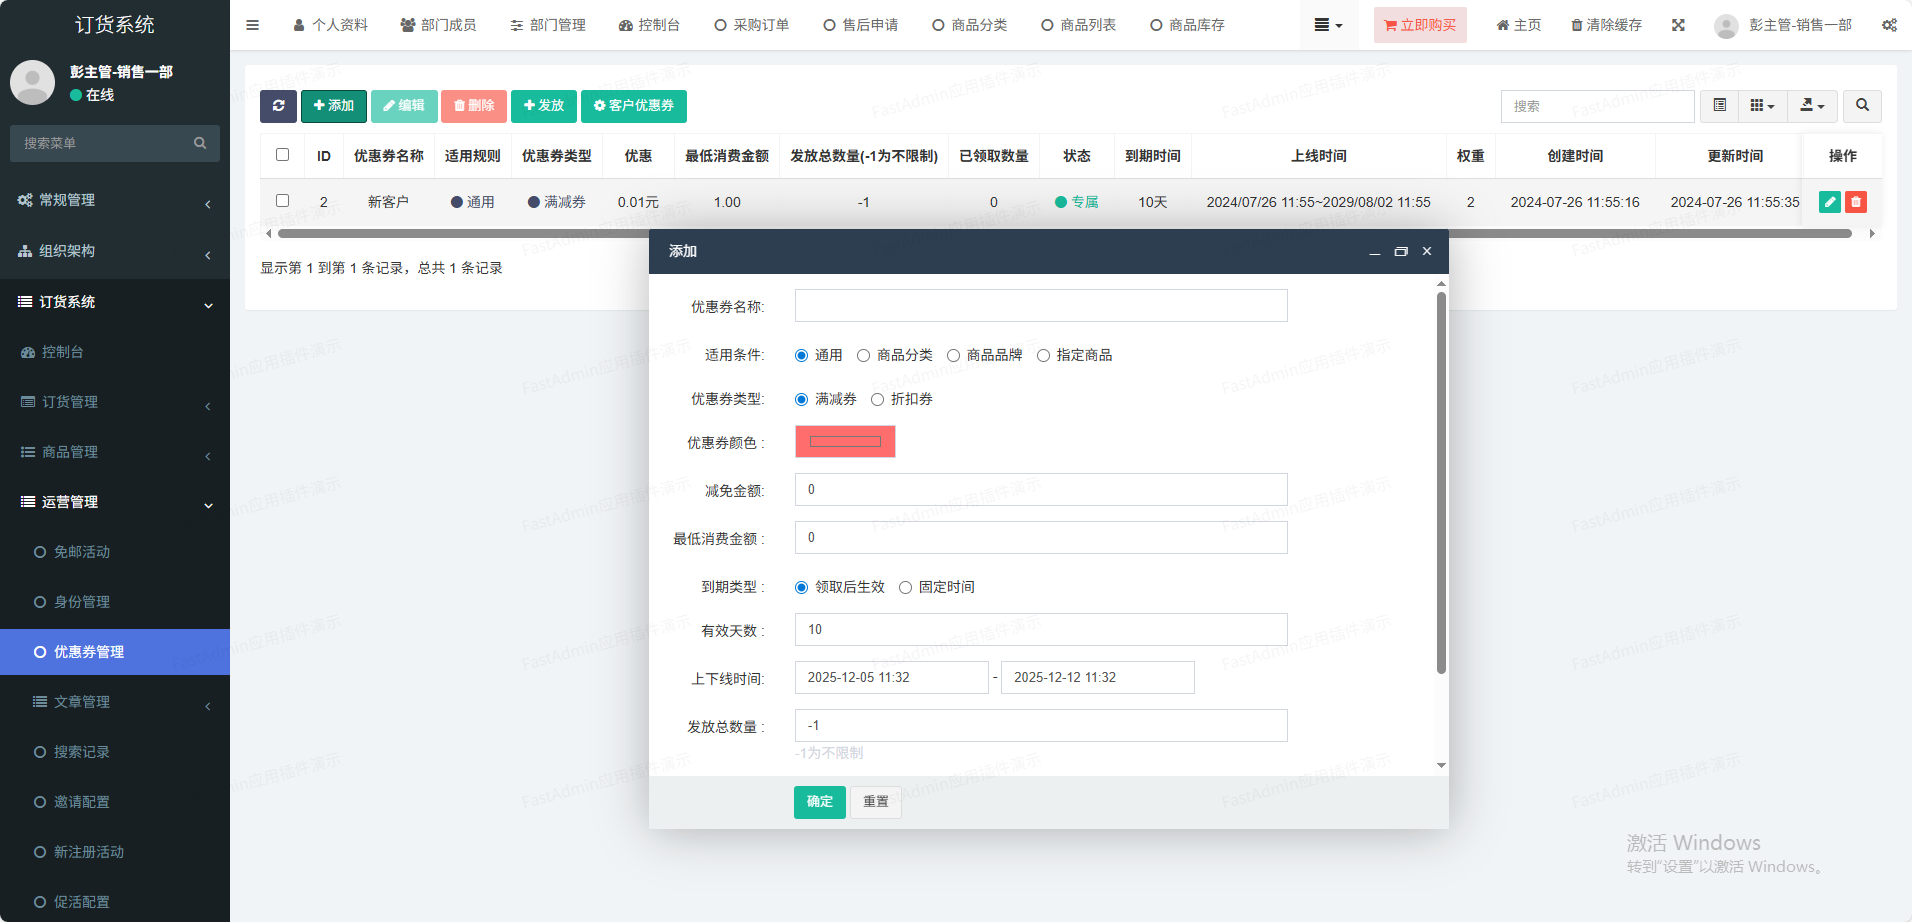This screenshot has height=922, width=1912.
Task: Select the 折扣券 coupon type radio
Action: (x=877, y=400)
